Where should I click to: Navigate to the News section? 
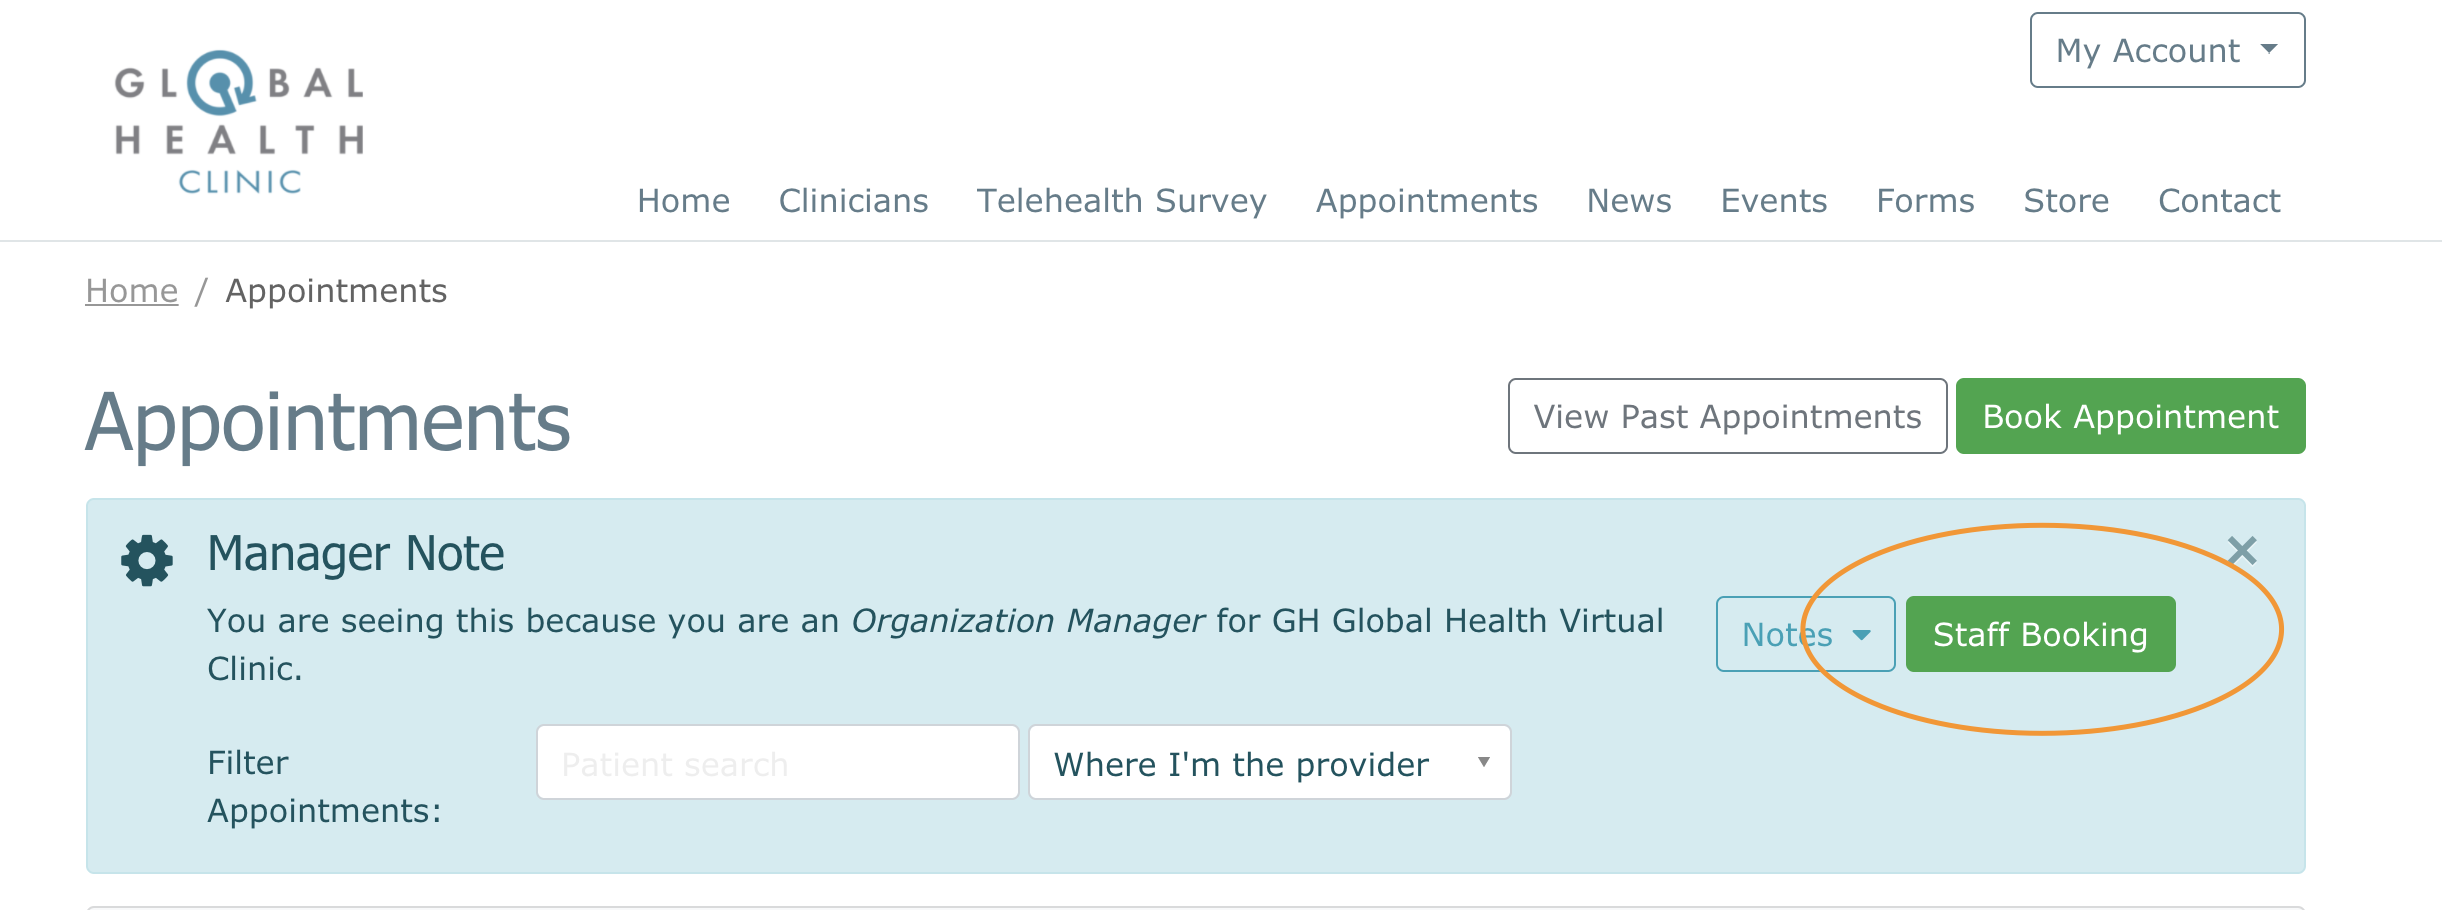(1628, 201)
